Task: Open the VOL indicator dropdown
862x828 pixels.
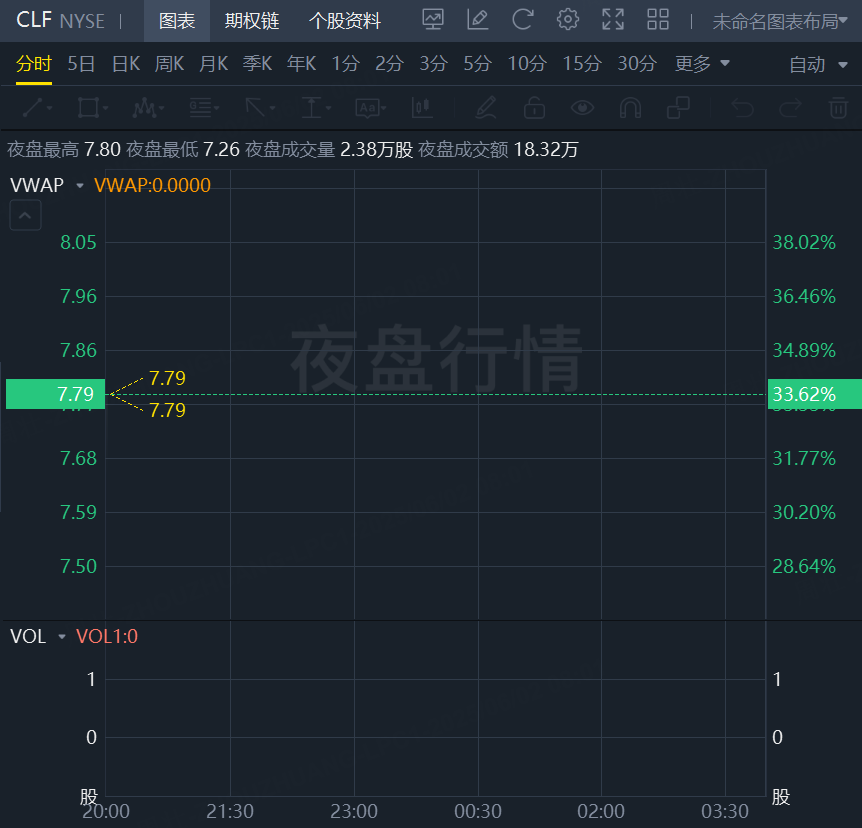Action: [62, 637]
